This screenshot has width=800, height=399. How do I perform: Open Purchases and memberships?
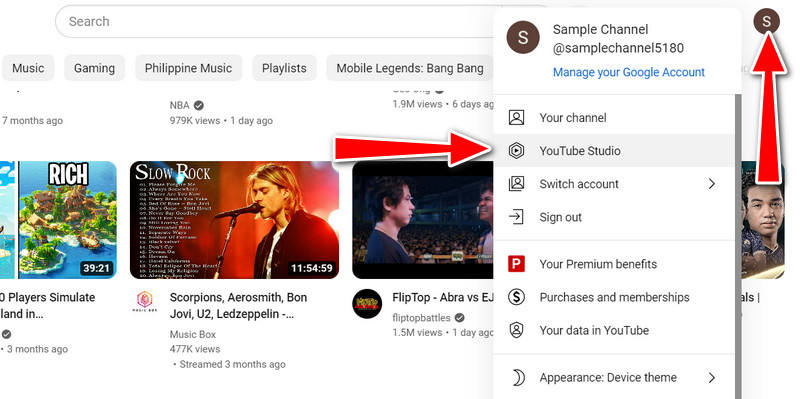(614, 297)
